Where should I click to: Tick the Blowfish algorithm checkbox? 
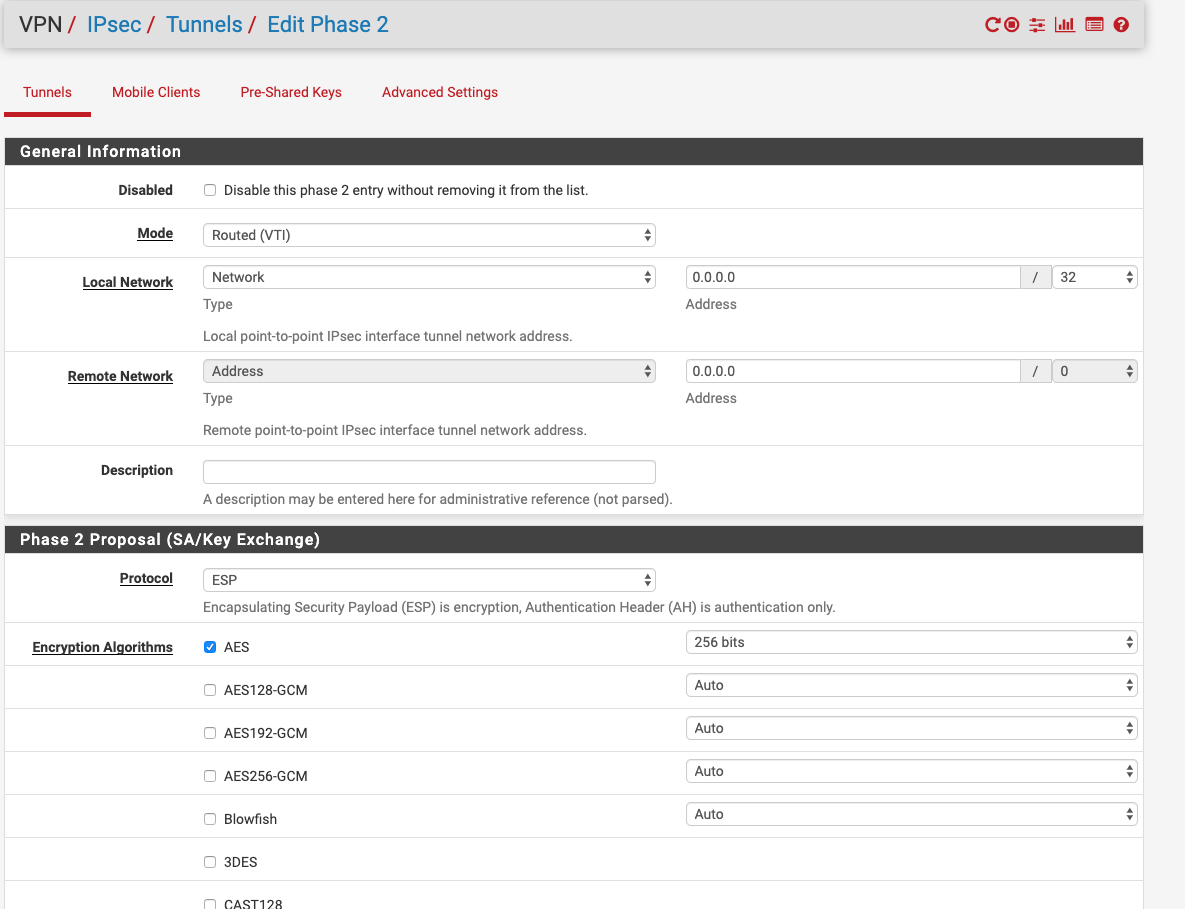(x=210, y=819)
